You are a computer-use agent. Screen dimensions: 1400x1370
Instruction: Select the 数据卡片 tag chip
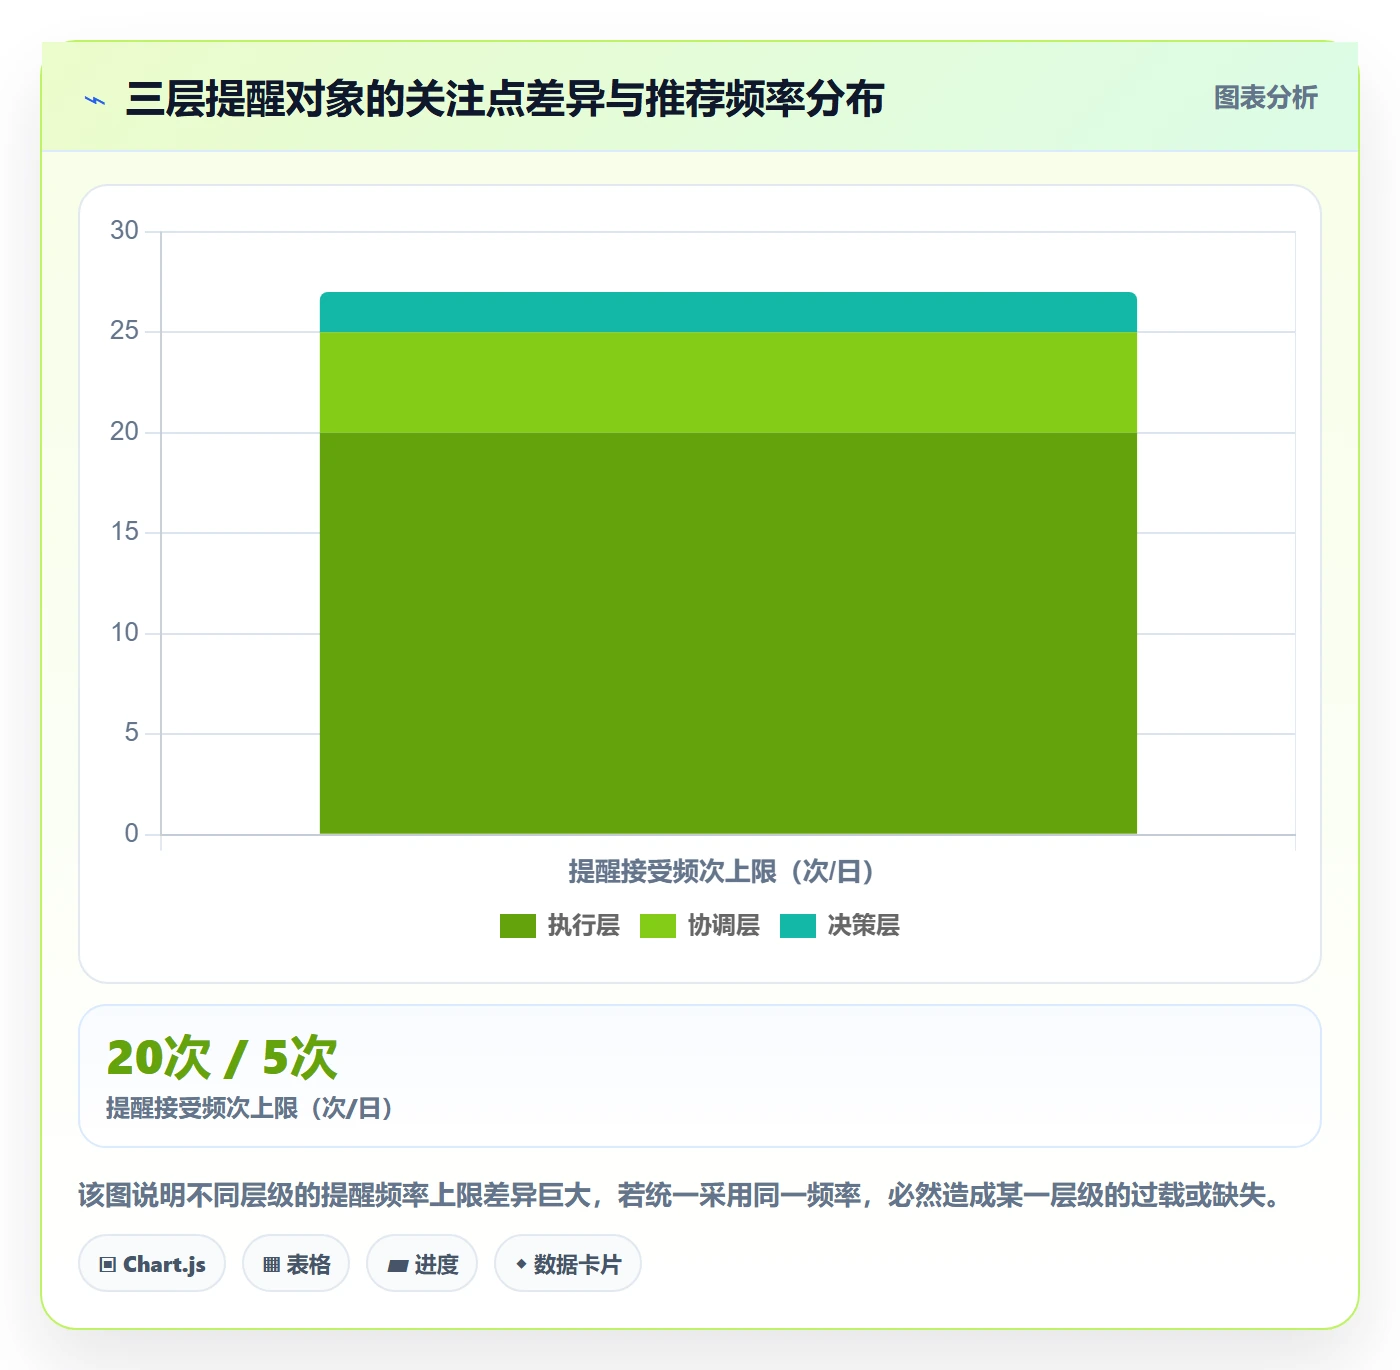[568, 1264]
